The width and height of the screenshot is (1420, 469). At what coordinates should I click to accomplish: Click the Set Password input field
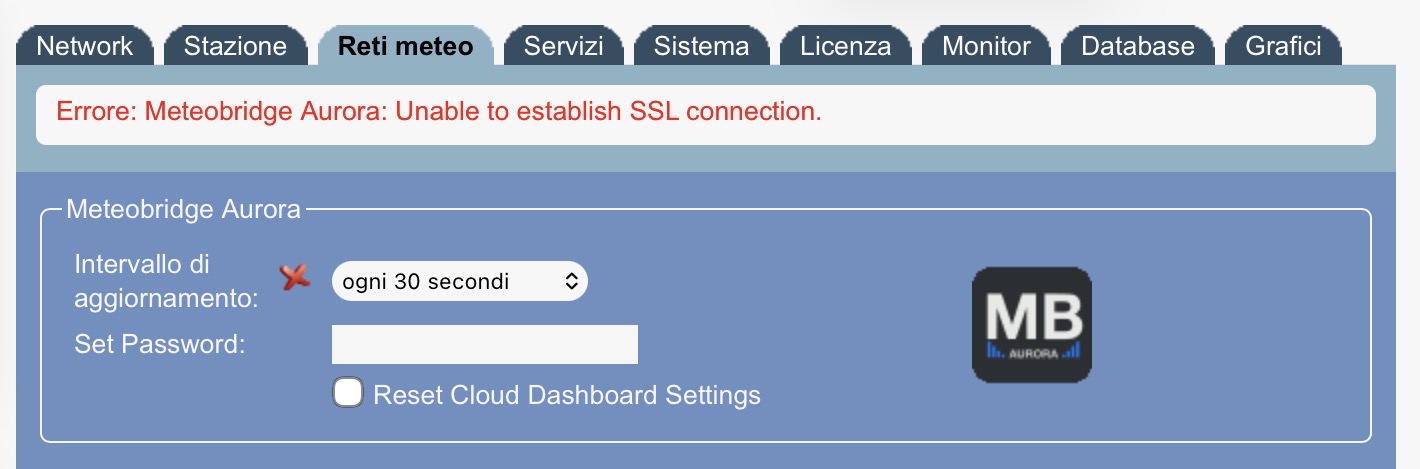pos(484,344)
